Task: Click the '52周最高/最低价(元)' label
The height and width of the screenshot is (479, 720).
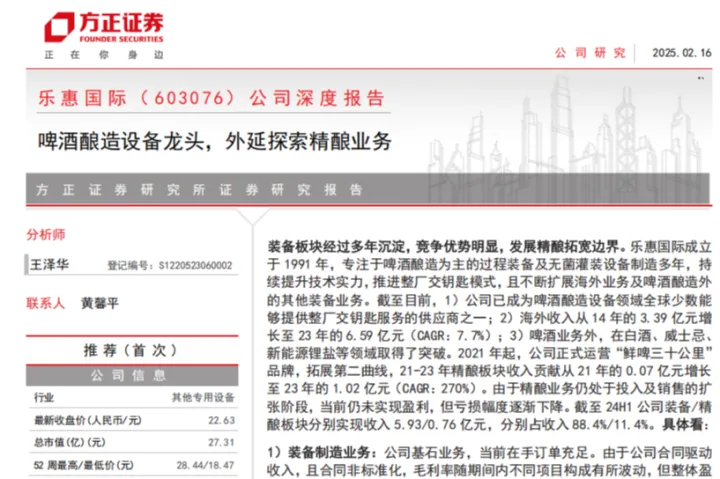Action: (84, 465)
